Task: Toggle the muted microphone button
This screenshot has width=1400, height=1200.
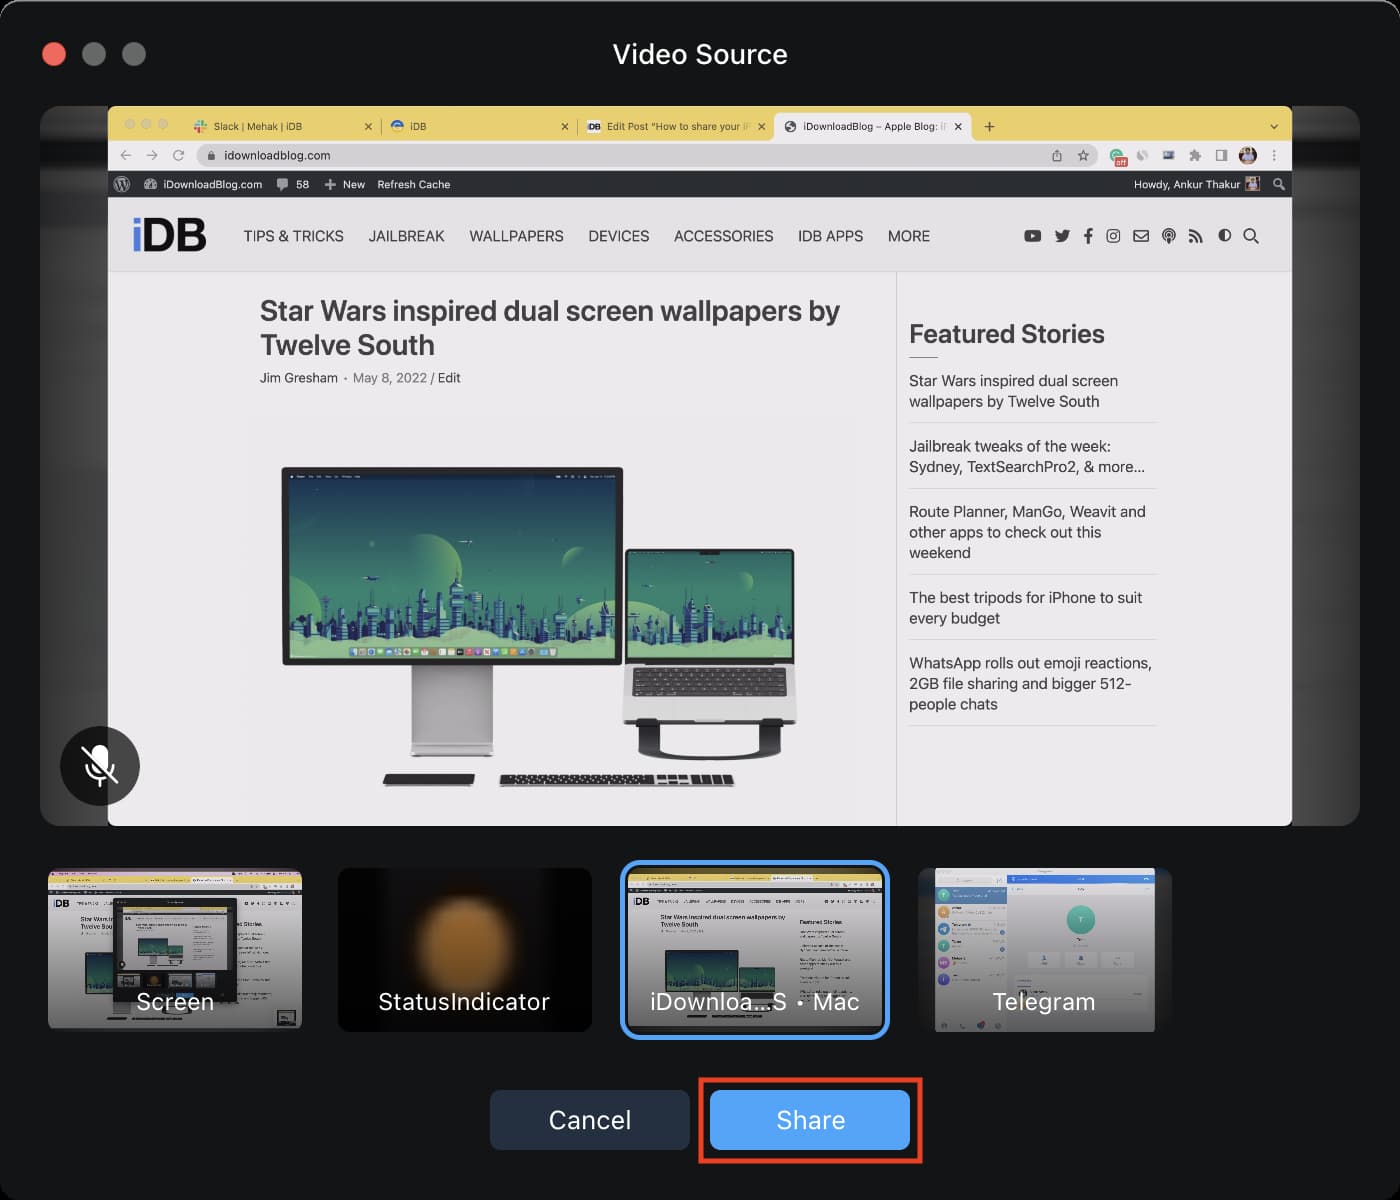Action: pyautogui.click(x=100, y=766)
